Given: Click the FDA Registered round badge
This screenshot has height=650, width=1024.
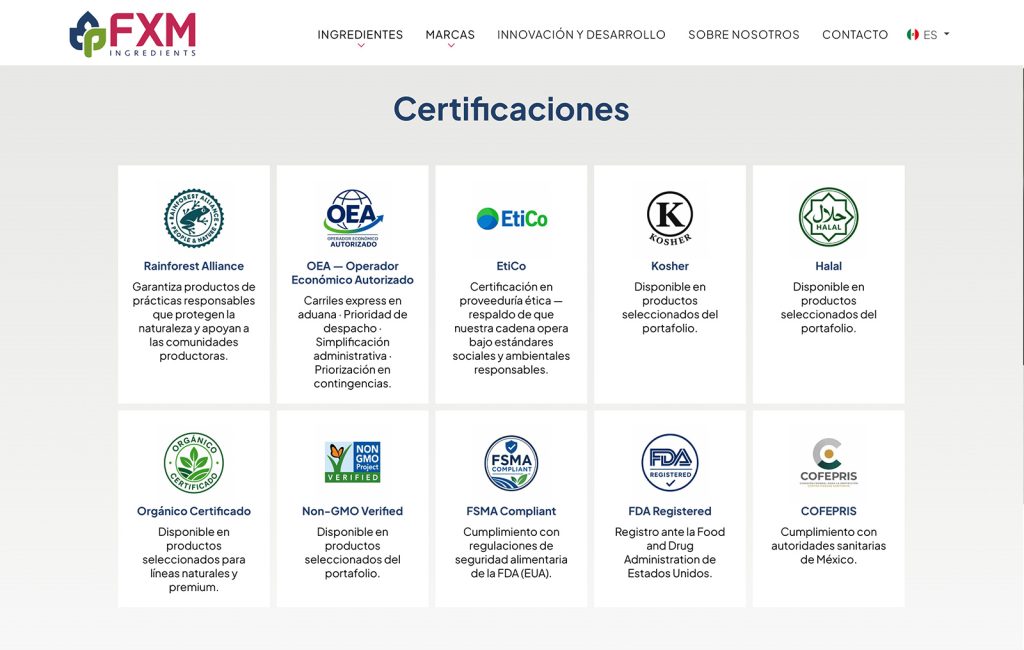Looking at the screenshot, I should (670, 463).
